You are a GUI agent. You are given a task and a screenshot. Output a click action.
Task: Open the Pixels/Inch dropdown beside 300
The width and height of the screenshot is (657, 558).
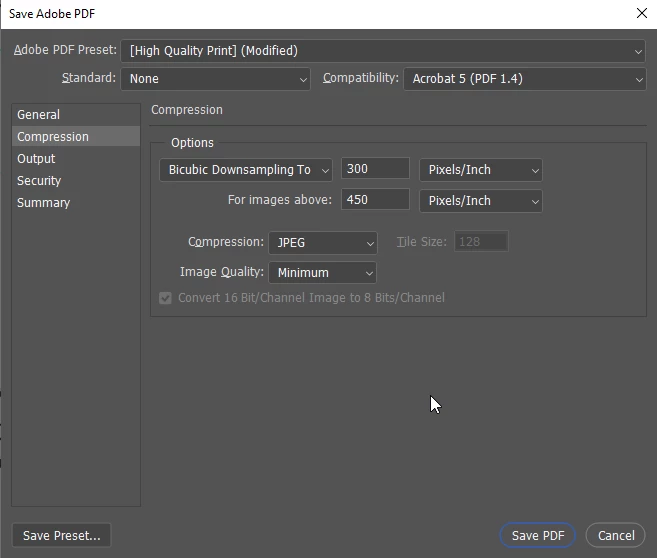tap(481, 170)
